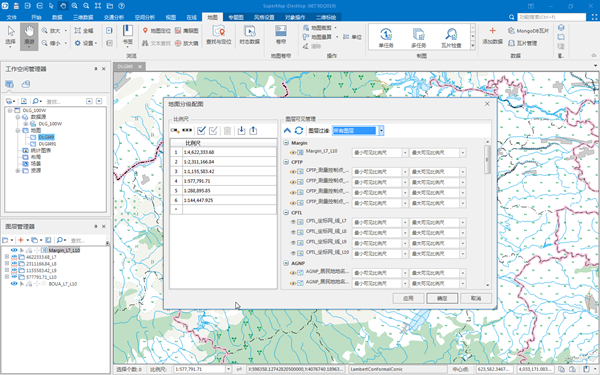Click the blue collapse-all chevron icon
This screenshot has width=600, height=375.
point(287,130)
